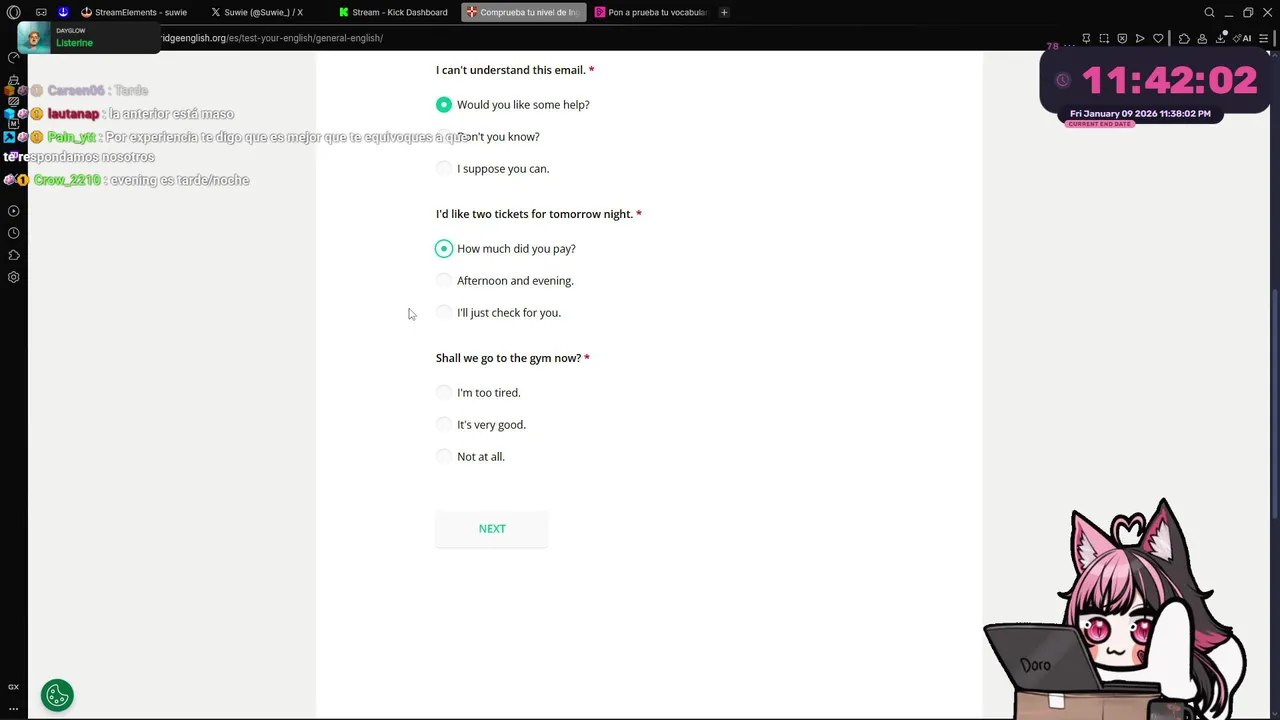Image resolution: width=1280 pixels, height=720 pixels.
Task: Open the sidebar settings gear icon
Action: click(x=13, y=277)
